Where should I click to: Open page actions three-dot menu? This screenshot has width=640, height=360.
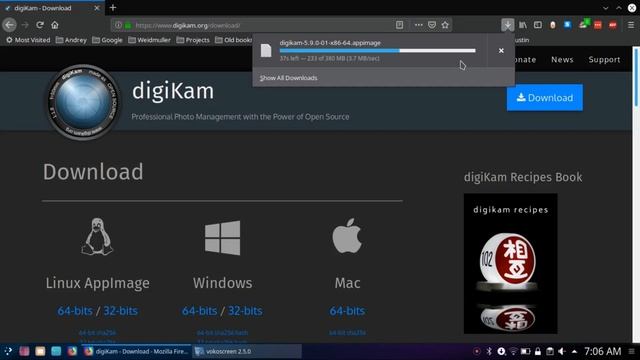coord(418,25)
